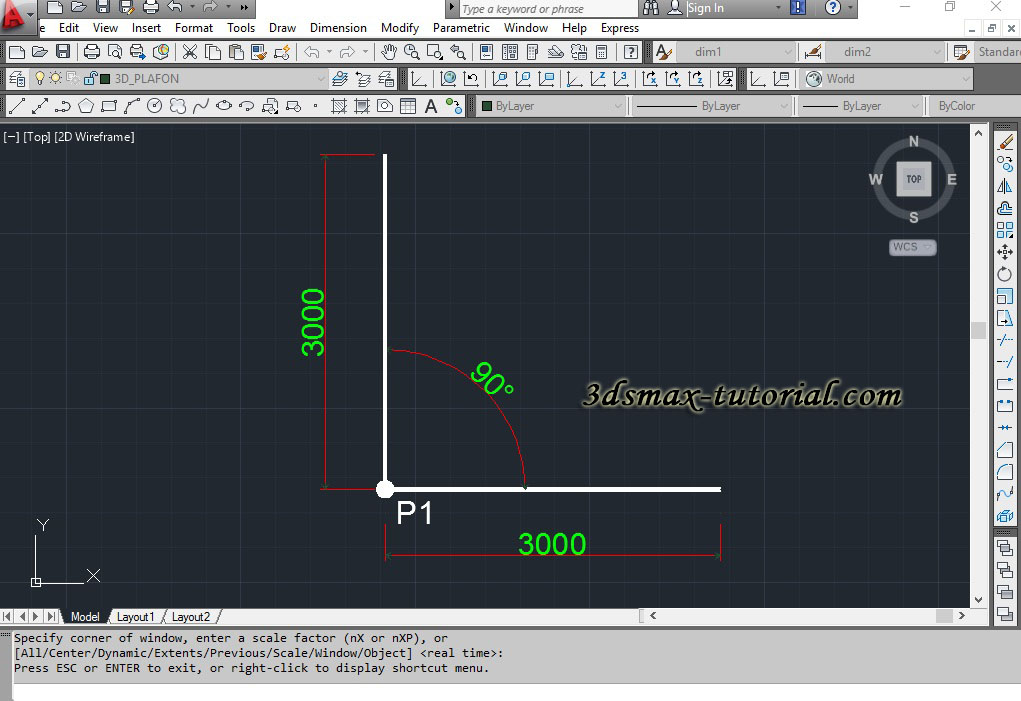Open the Dimension menu
The image size is (1021, 701).
(x=338, y=28)
